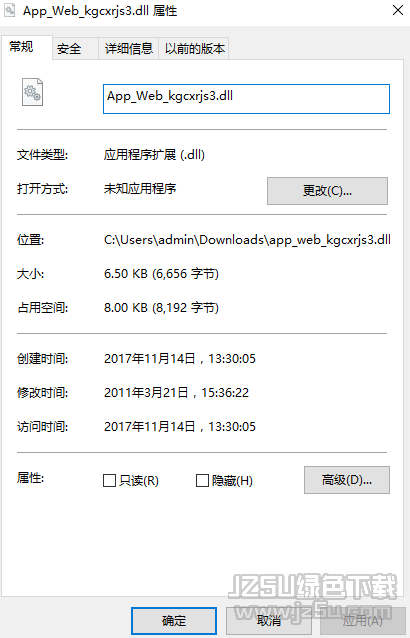Toggle the 隐藏(H) hidden checkbox
410x638 pixels.
tap(202, 481)
